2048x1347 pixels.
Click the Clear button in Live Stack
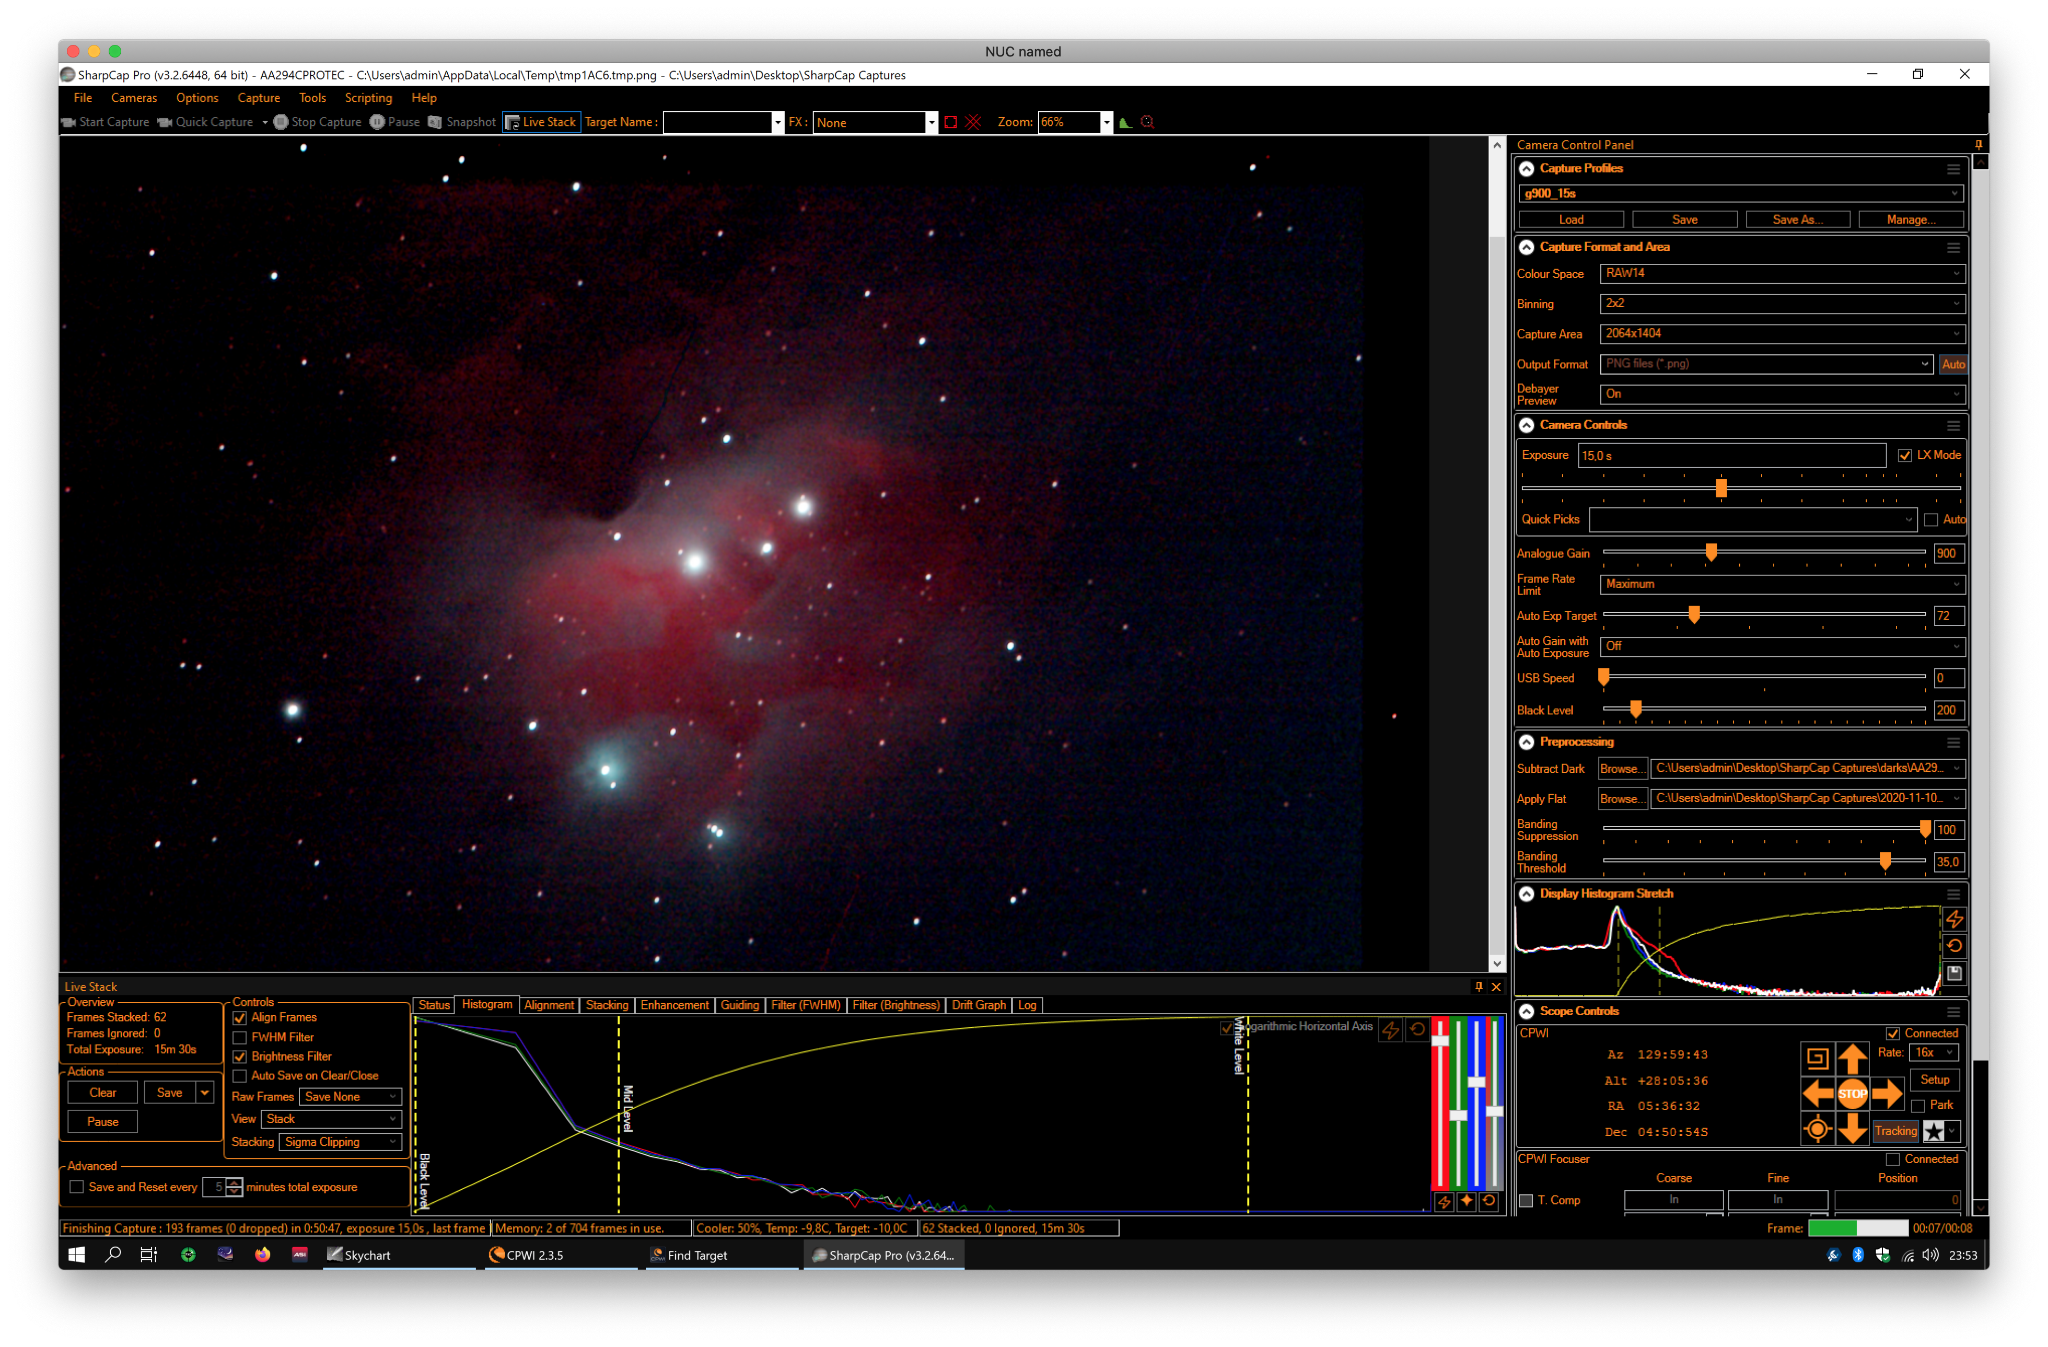pos(103,1093)
